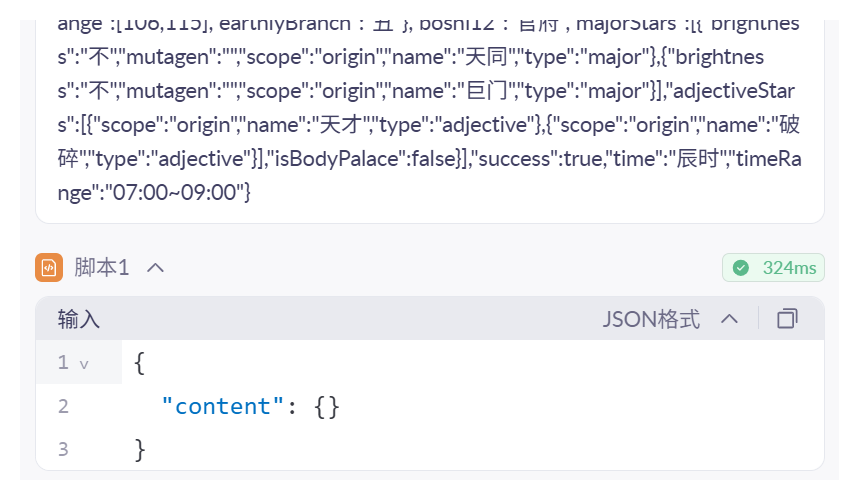This screenshot has width=862, height=480.
Task: Fold the JSON object at line 1
Action: point(84,363)
